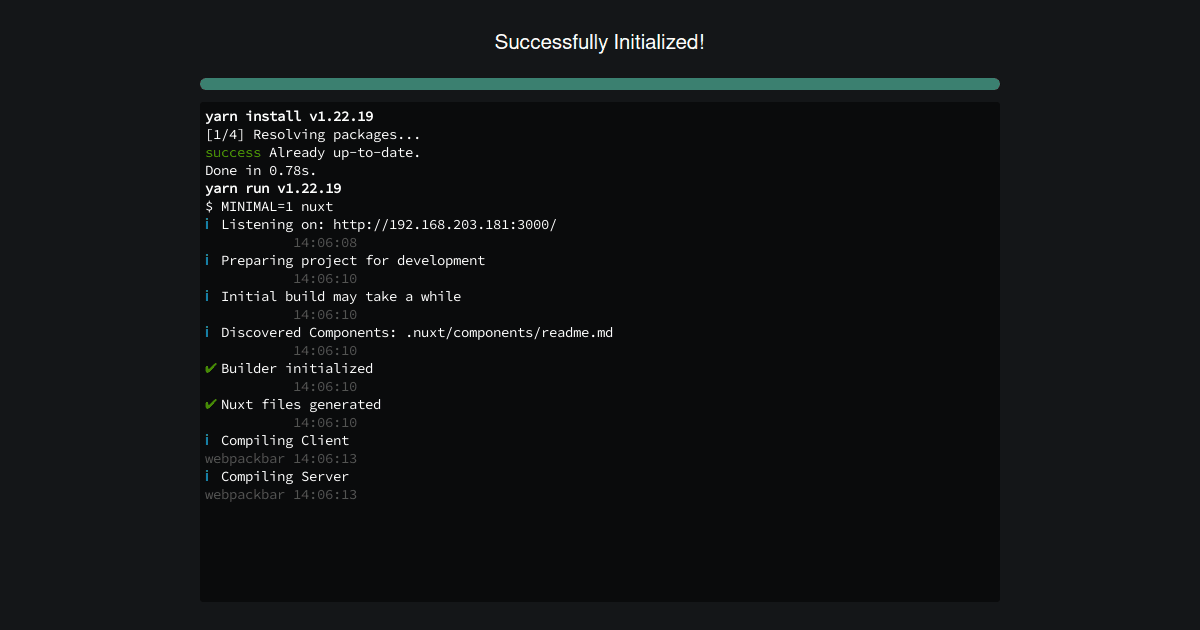
Task: Click the $ MINIMAL=1 nuxt command line
Action: [x=269, y=206]
